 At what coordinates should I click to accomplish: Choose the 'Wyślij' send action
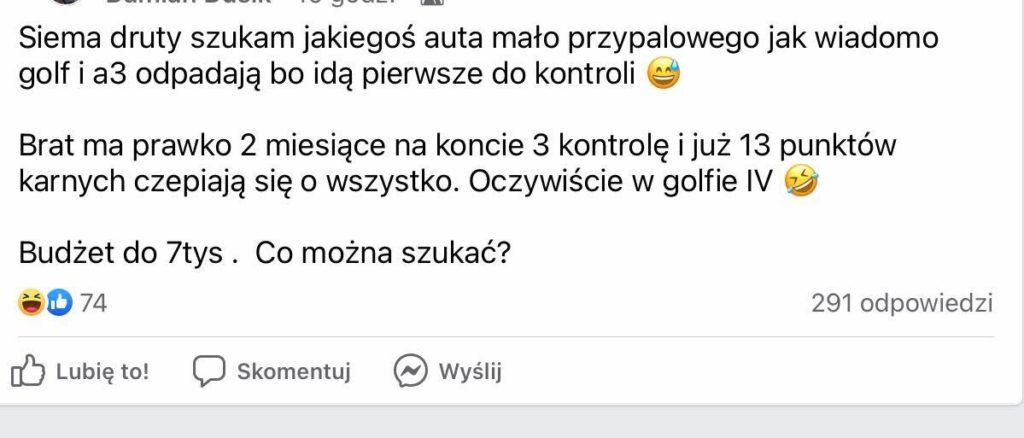coord(470,371)
